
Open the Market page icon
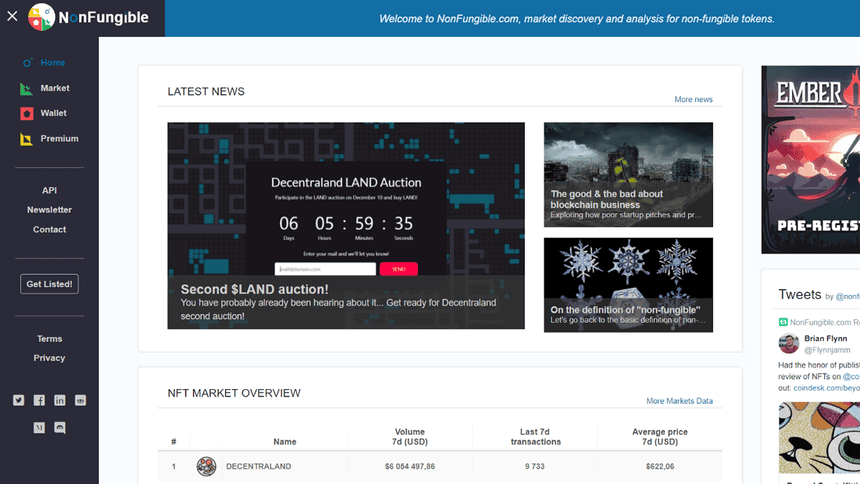point(27,88)
